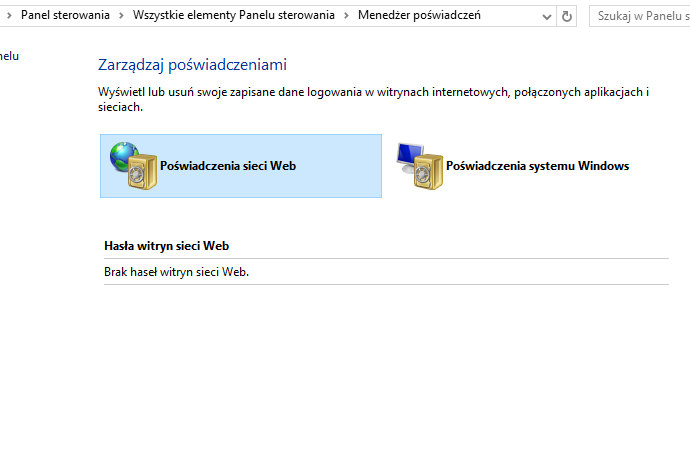Expand chevron after Panel sterowania breadcrumb
Image resolution: width=690 pixels, height=459 pixels.
click(x=121, y=16)
